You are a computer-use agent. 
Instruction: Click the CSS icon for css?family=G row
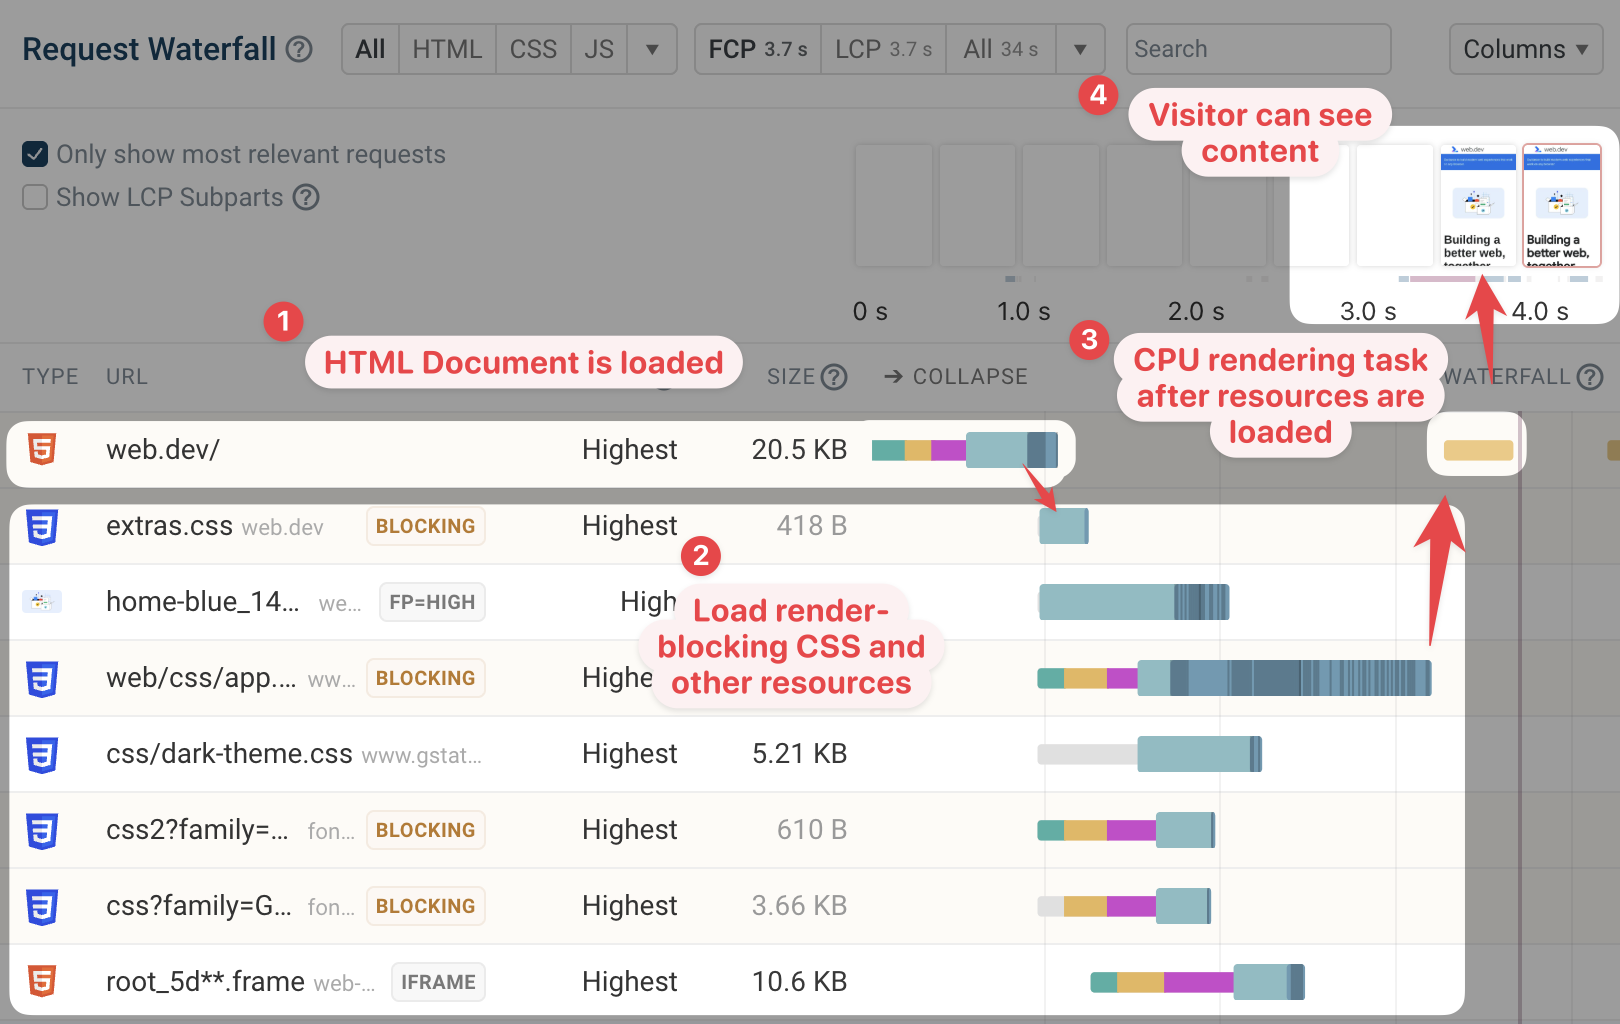41,906
